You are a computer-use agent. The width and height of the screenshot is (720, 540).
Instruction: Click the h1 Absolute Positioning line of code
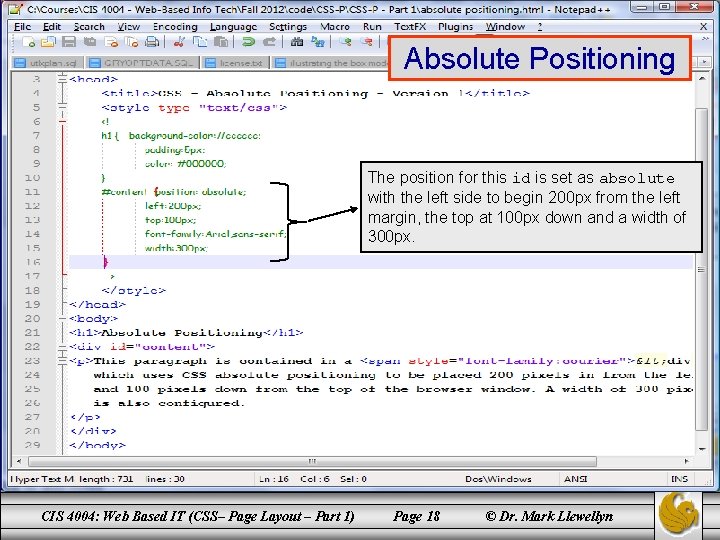[186, 332]
